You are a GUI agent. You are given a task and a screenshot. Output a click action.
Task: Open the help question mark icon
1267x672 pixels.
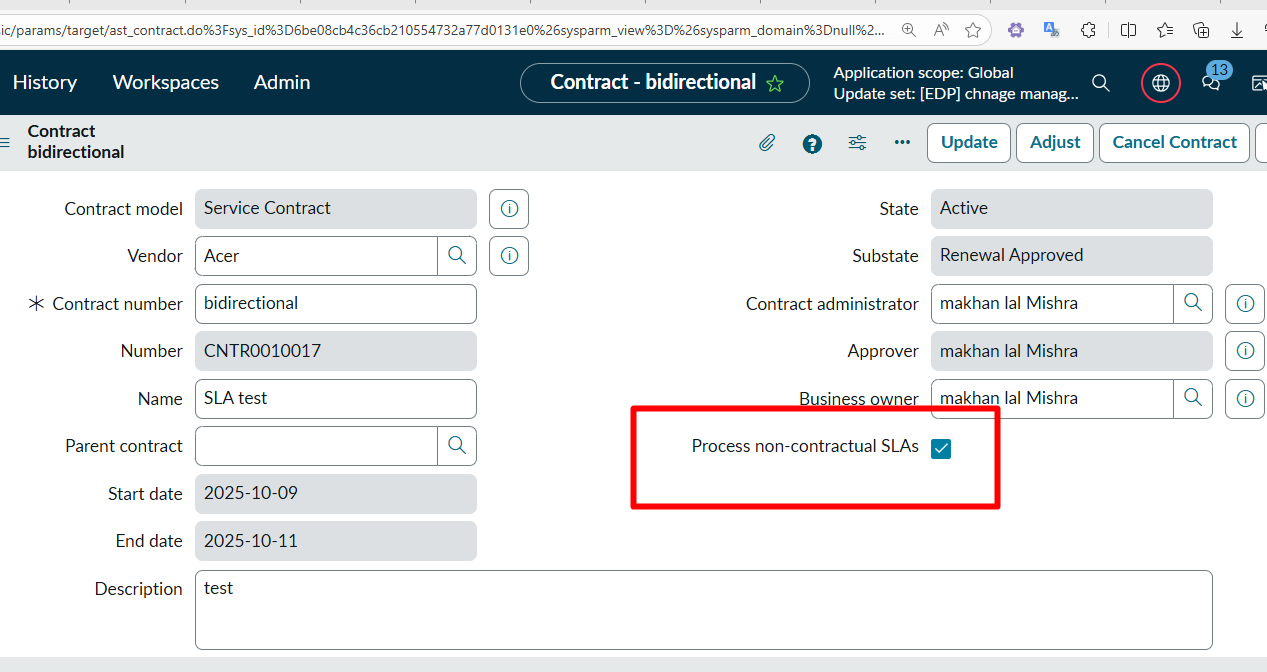pos(812,143)
